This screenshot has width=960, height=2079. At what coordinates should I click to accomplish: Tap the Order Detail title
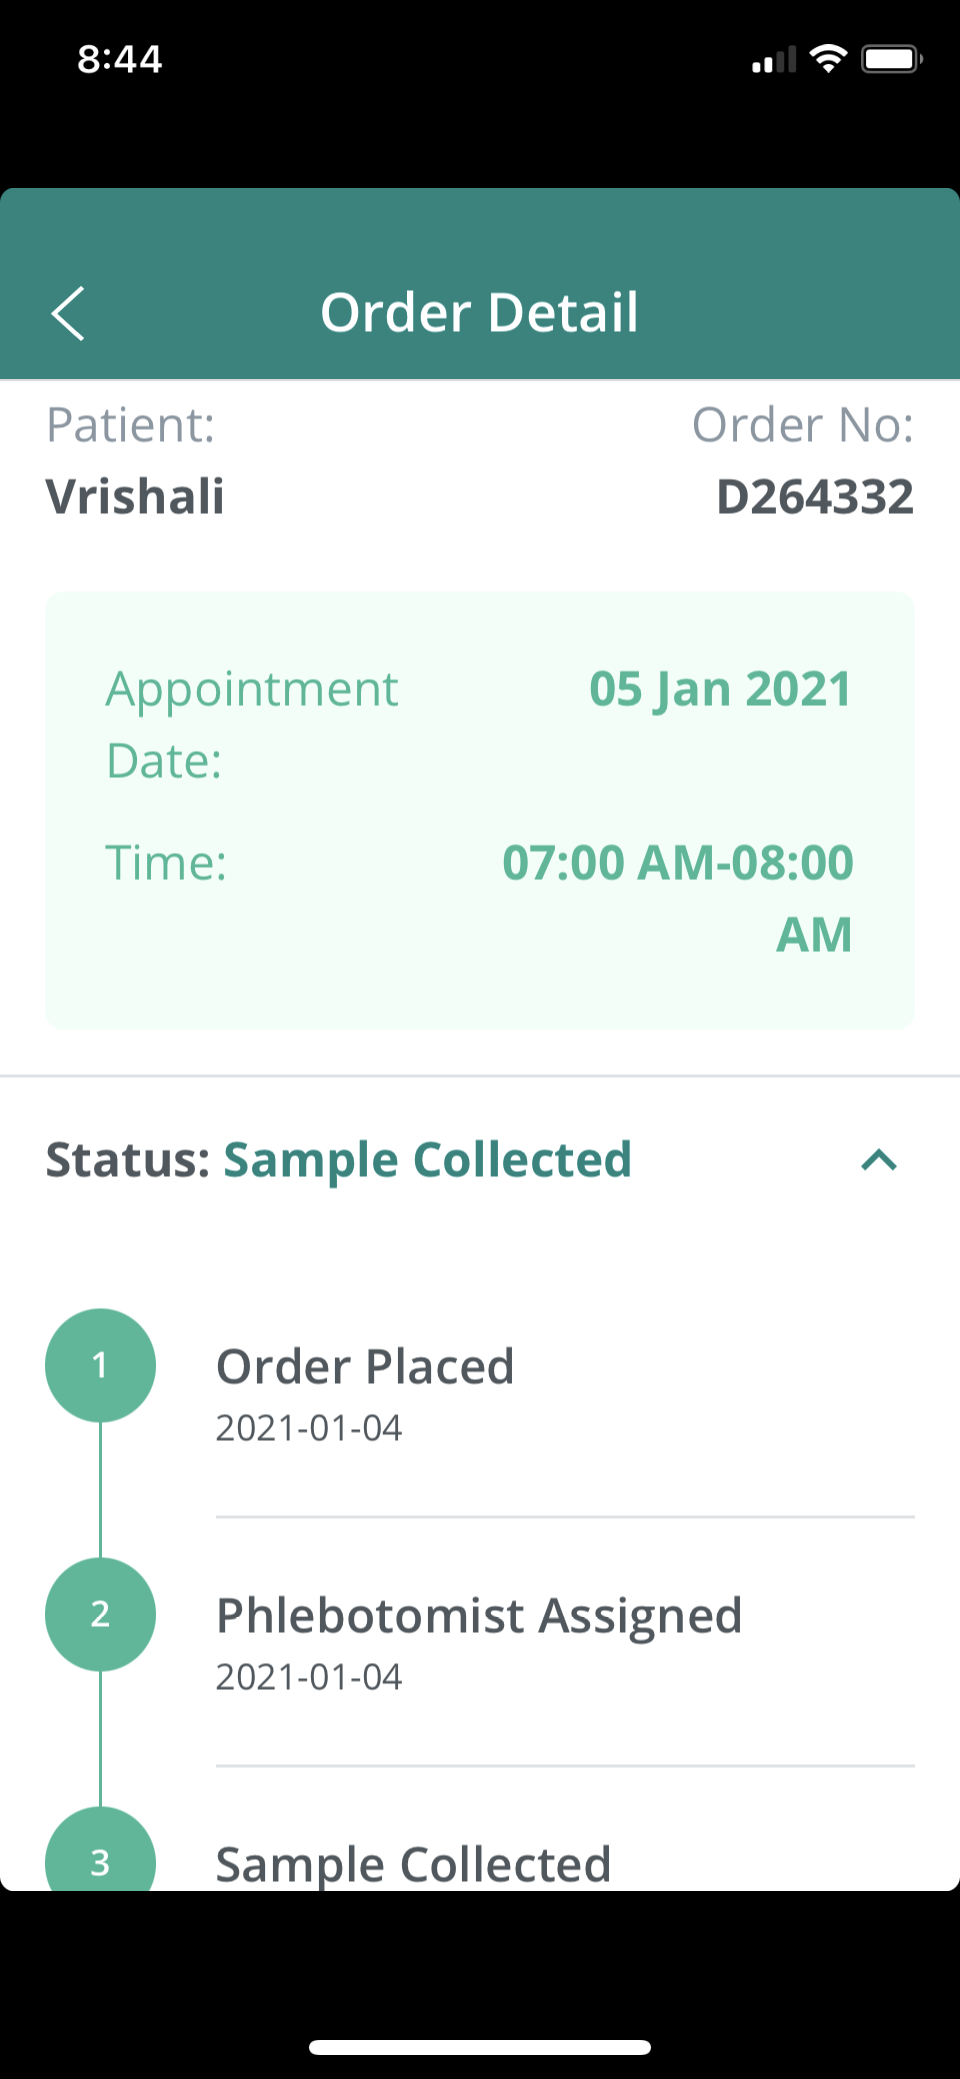pos(479,312)
